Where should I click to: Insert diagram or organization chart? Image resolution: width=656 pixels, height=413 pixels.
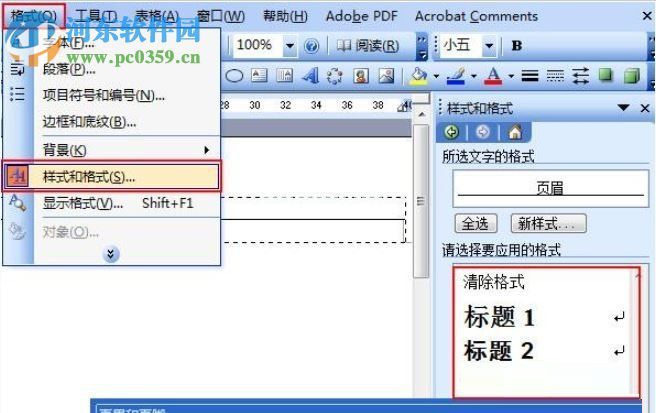[x=335, y=76]
